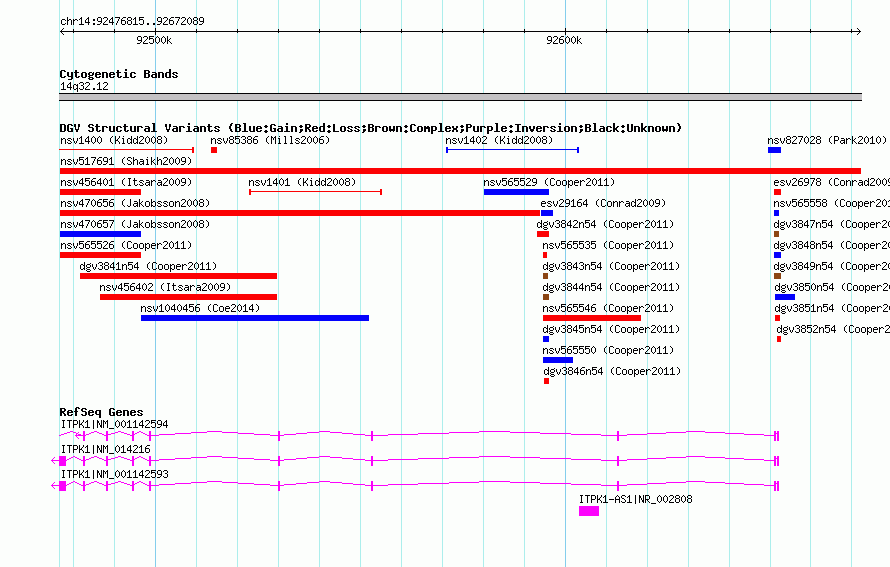The image size is (890, 567).
Task: Click the nsv565550 (Cooper2011) blue bar
Action: 558,360
